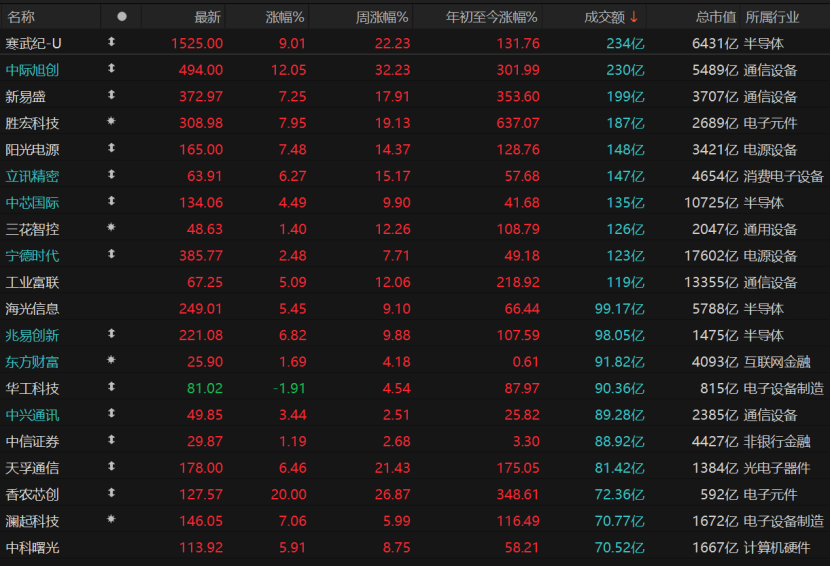Open the 中芯国际 stock link
Screen dimensions: 831x566
click(32, 202)
